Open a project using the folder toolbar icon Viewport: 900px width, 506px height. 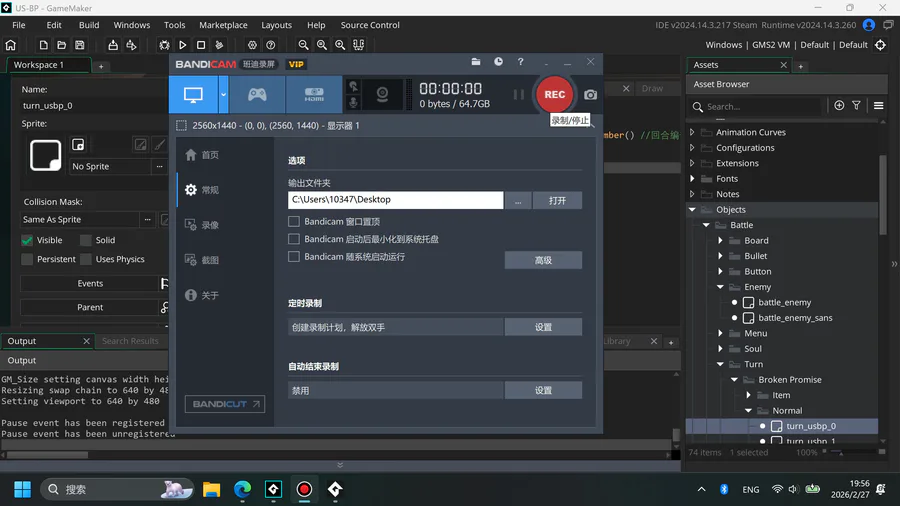[x=61, y=45]
